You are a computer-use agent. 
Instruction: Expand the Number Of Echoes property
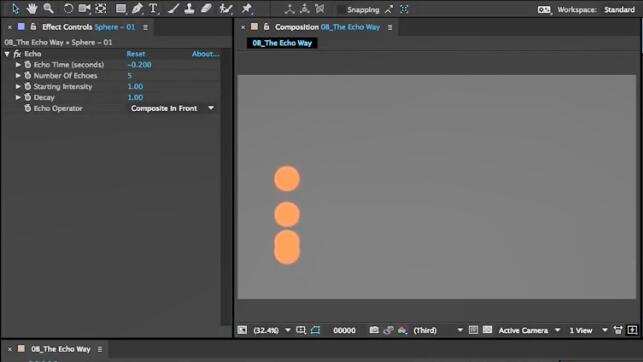tap(18, 75)
